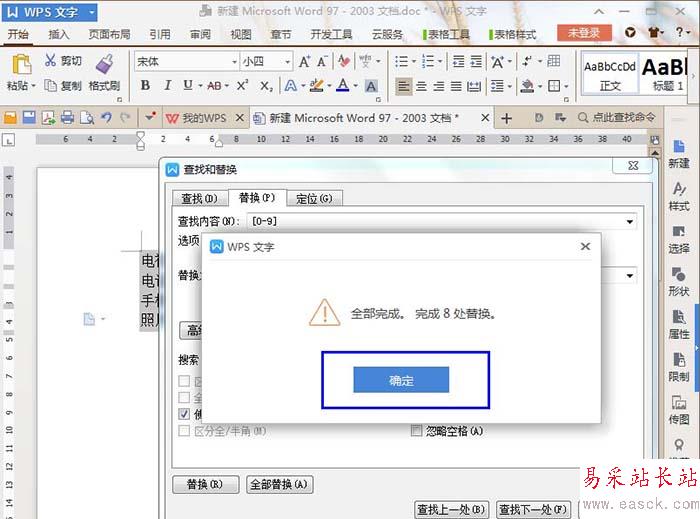Open paste options dropdown arrow
The width and height of the screenshot is (700, 519).
(33, 86)
